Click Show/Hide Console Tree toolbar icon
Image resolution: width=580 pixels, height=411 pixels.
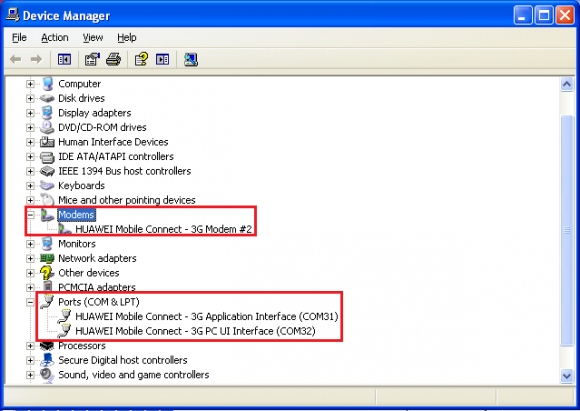tap(64, 59)
